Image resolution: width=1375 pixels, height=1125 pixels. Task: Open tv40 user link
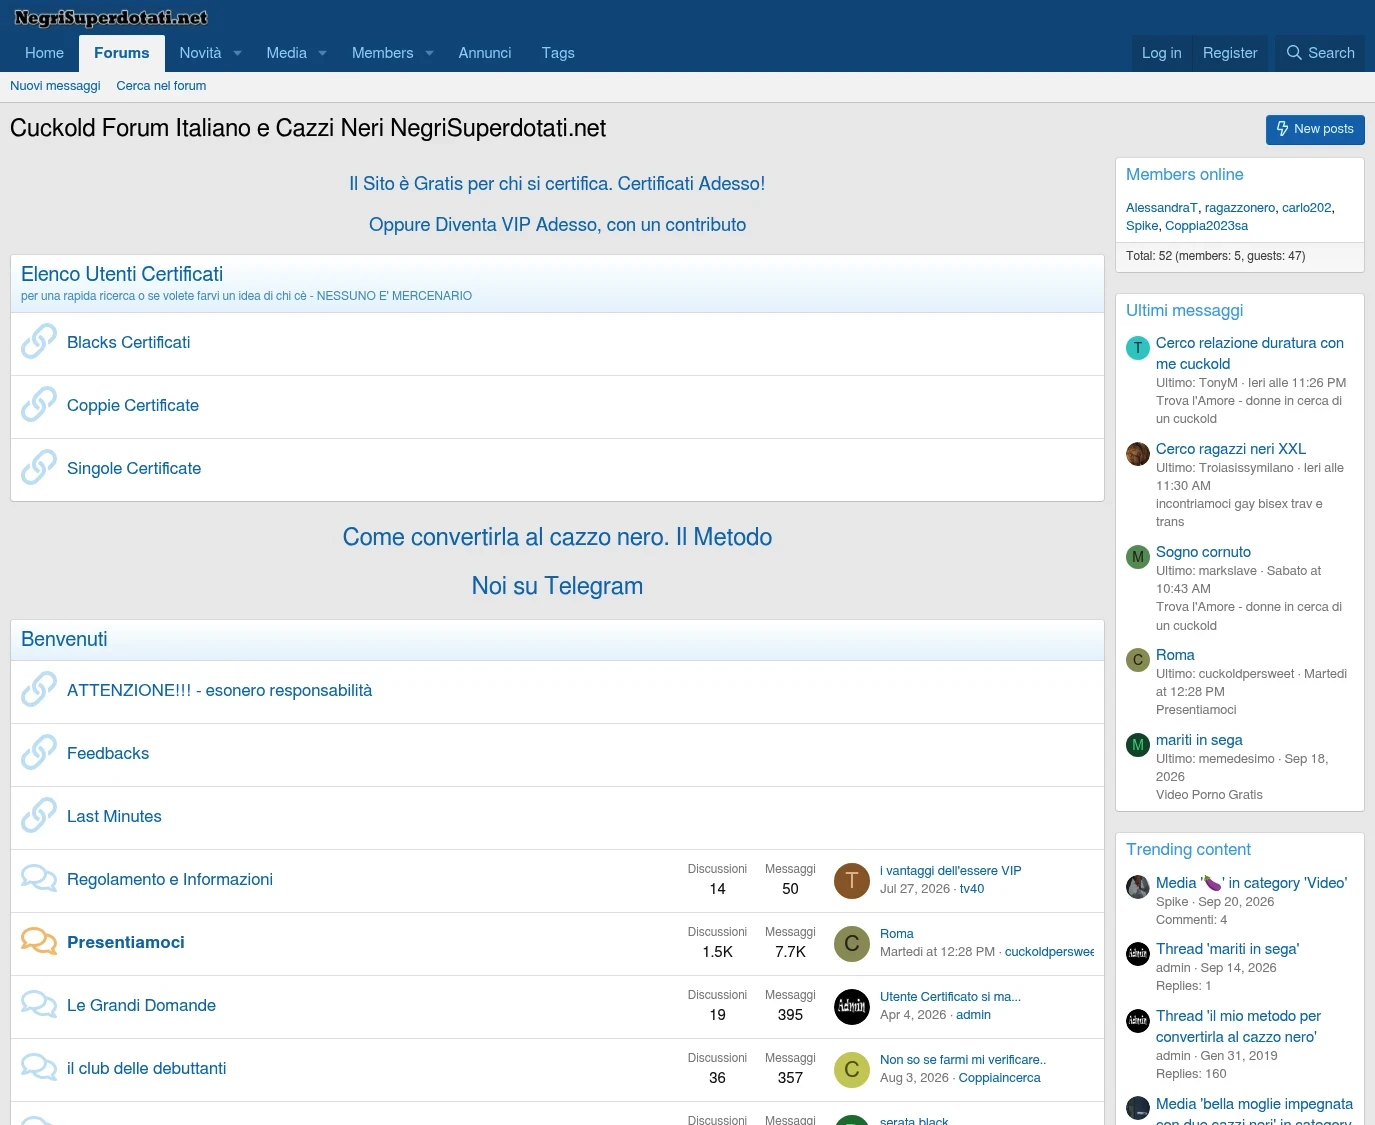972,889
